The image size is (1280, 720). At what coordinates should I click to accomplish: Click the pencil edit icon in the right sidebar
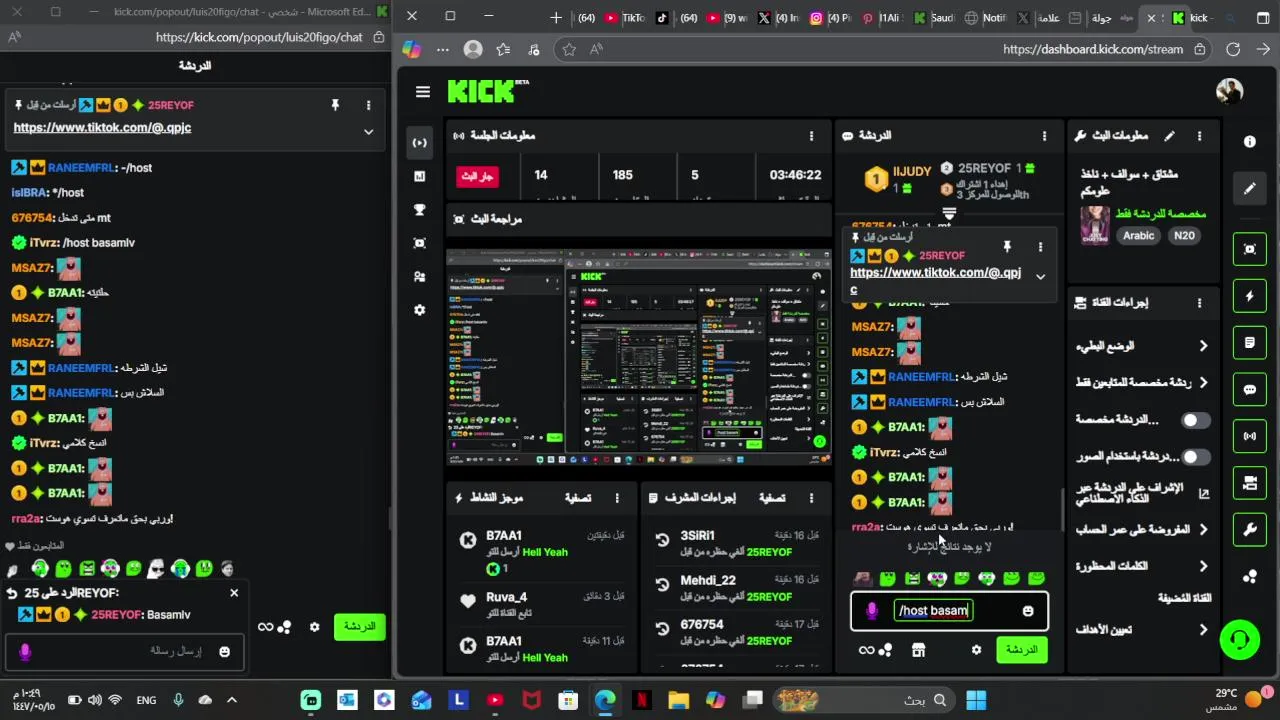pyautogui.click(x=1249, y=188)
